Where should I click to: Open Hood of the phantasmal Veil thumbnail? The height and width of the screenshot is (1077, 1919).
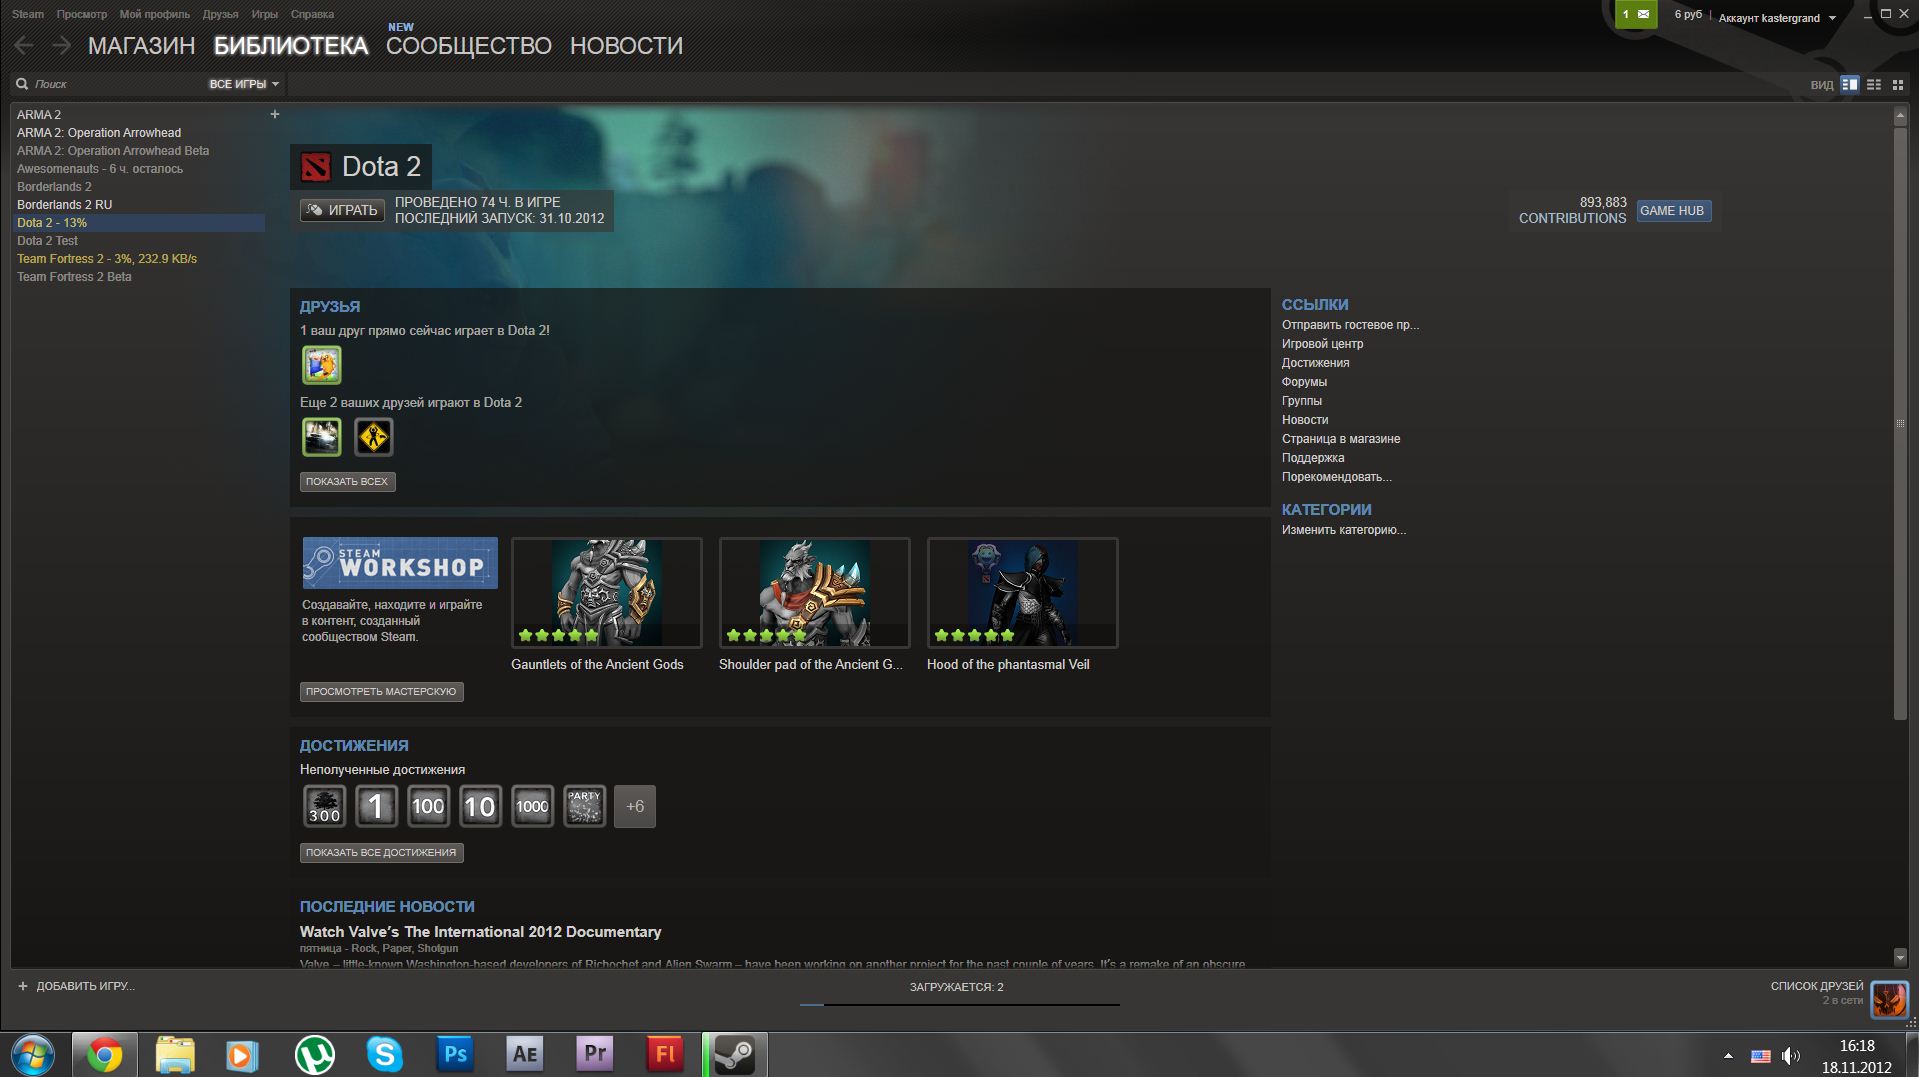point(1023,593)
